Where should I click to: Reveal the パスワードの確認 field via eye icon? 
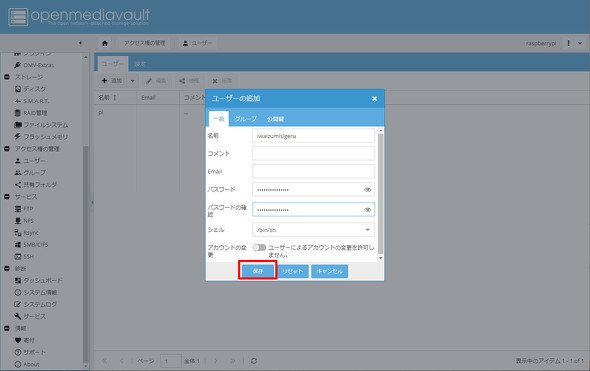[368, 210]
